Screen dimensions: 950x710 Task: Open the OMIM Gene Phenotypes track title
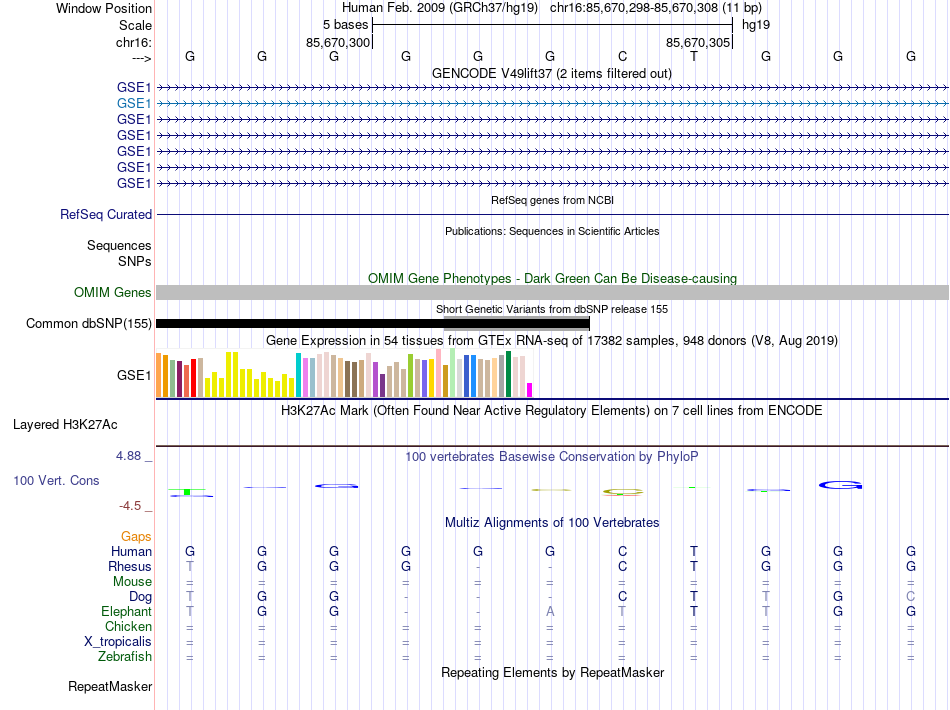click(x=552, y=278)
